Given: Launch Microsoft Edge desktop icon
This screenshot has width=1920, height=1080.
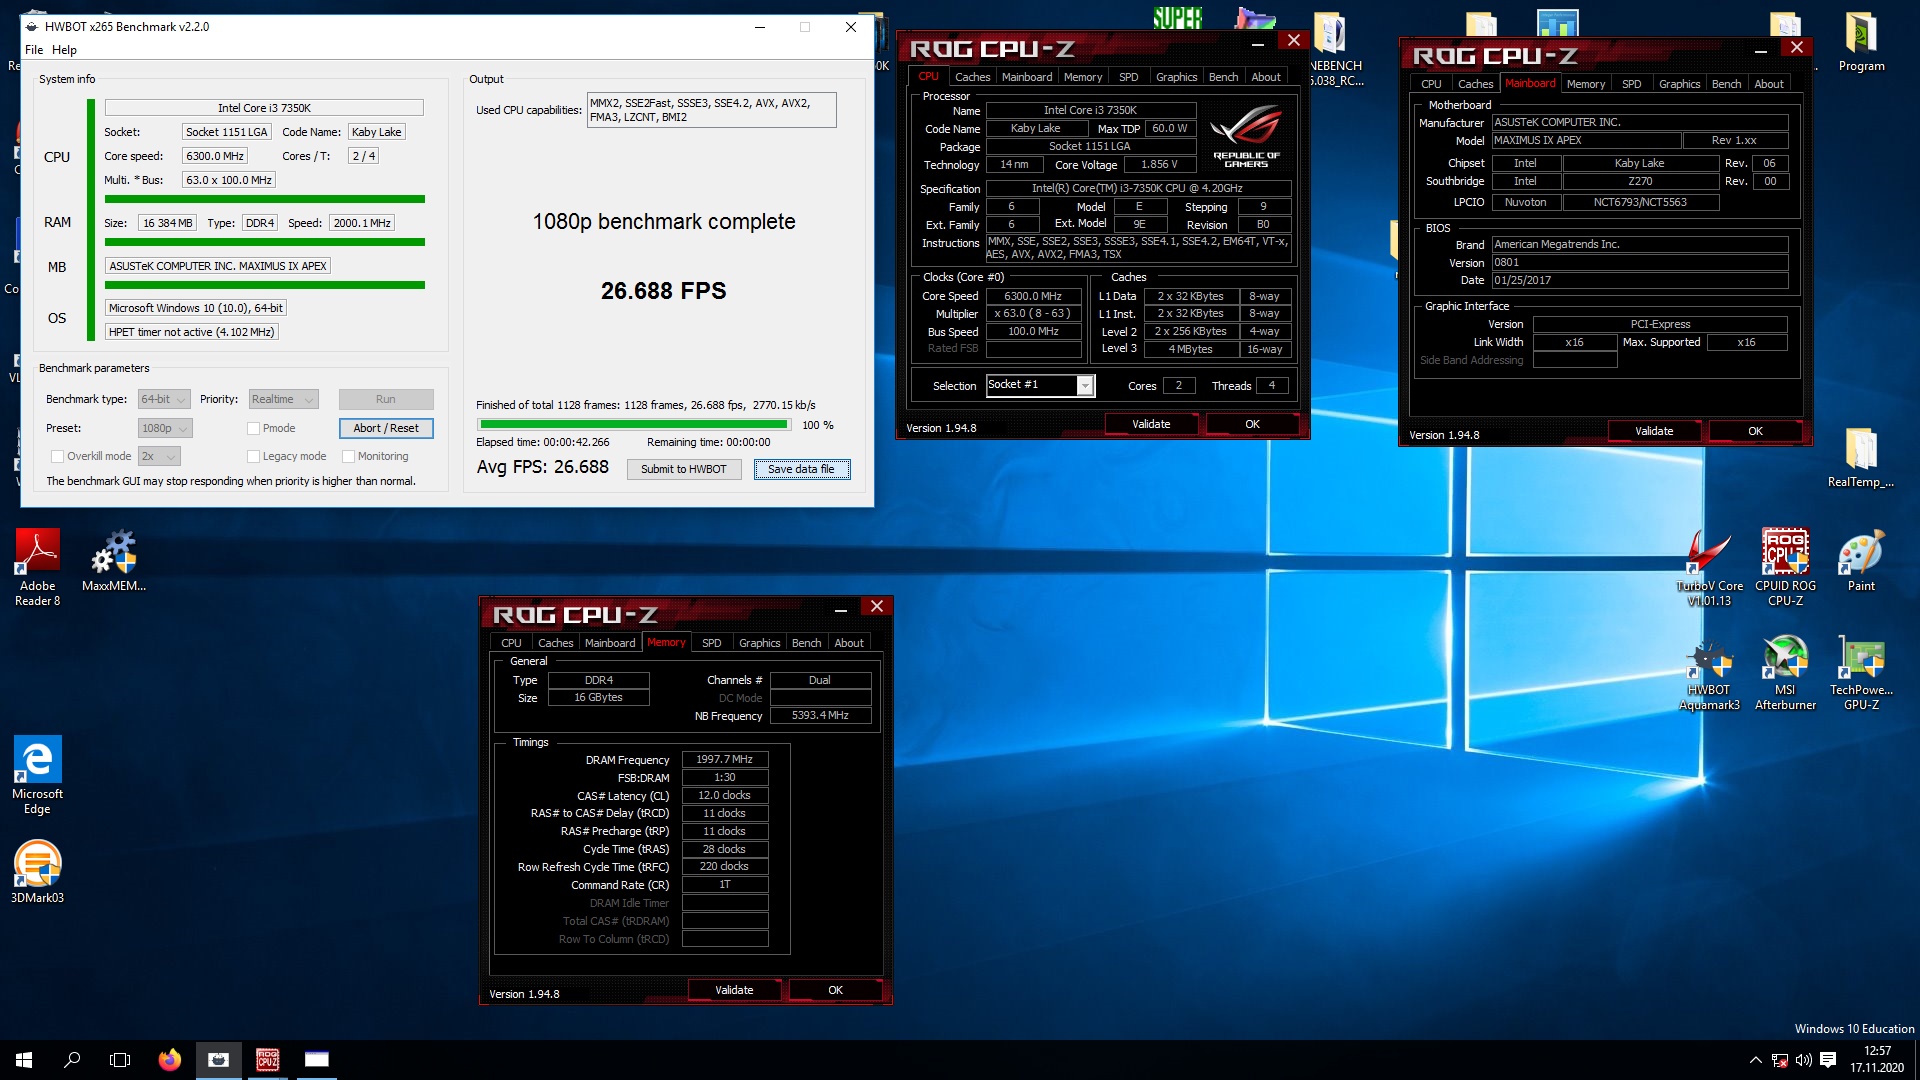Looking at the screenshot, I should coord(37,775).
